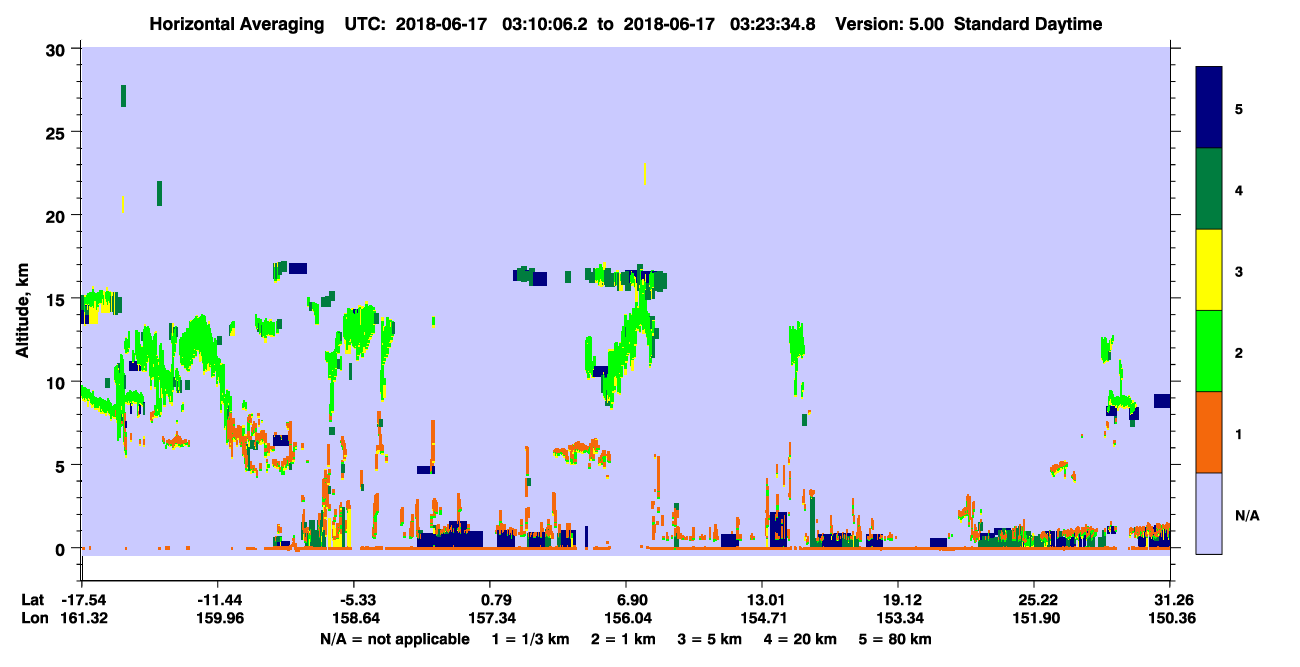Screen dimensions: 1300x667
Task: Click the altitude tick label 25
Action: [58, 132]
